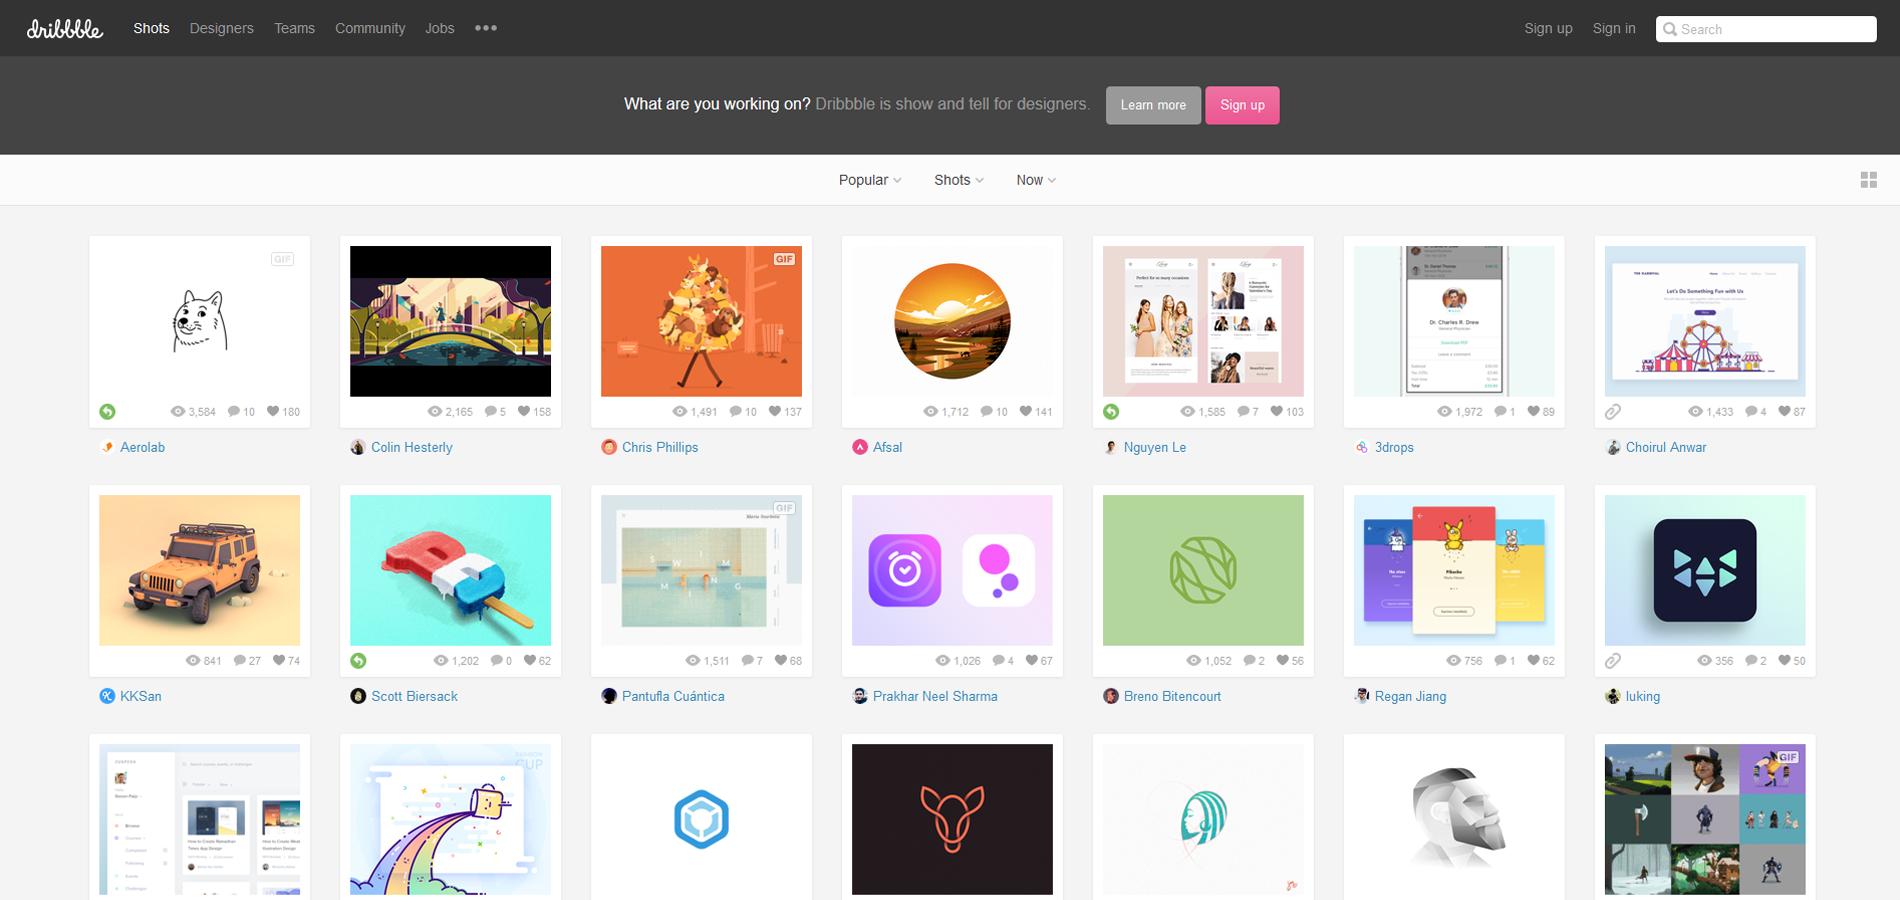The width and height of the screenshot is (1900, 900).
Task: Click the GIF badge on Chris Phillips' shot
Action: 784,259
